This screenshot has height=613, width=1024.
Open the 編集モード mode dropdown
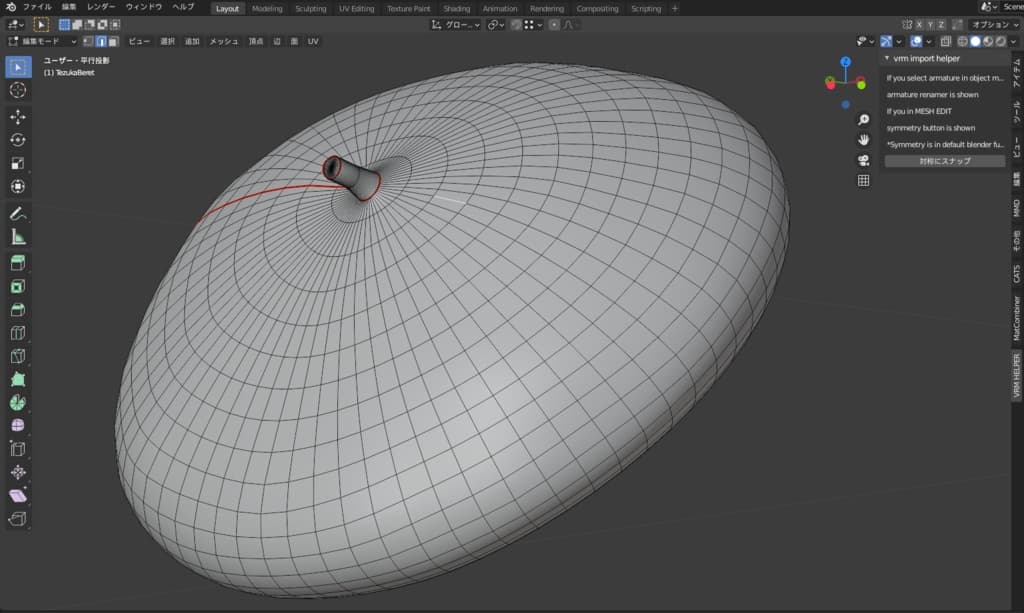coord(42,41)
